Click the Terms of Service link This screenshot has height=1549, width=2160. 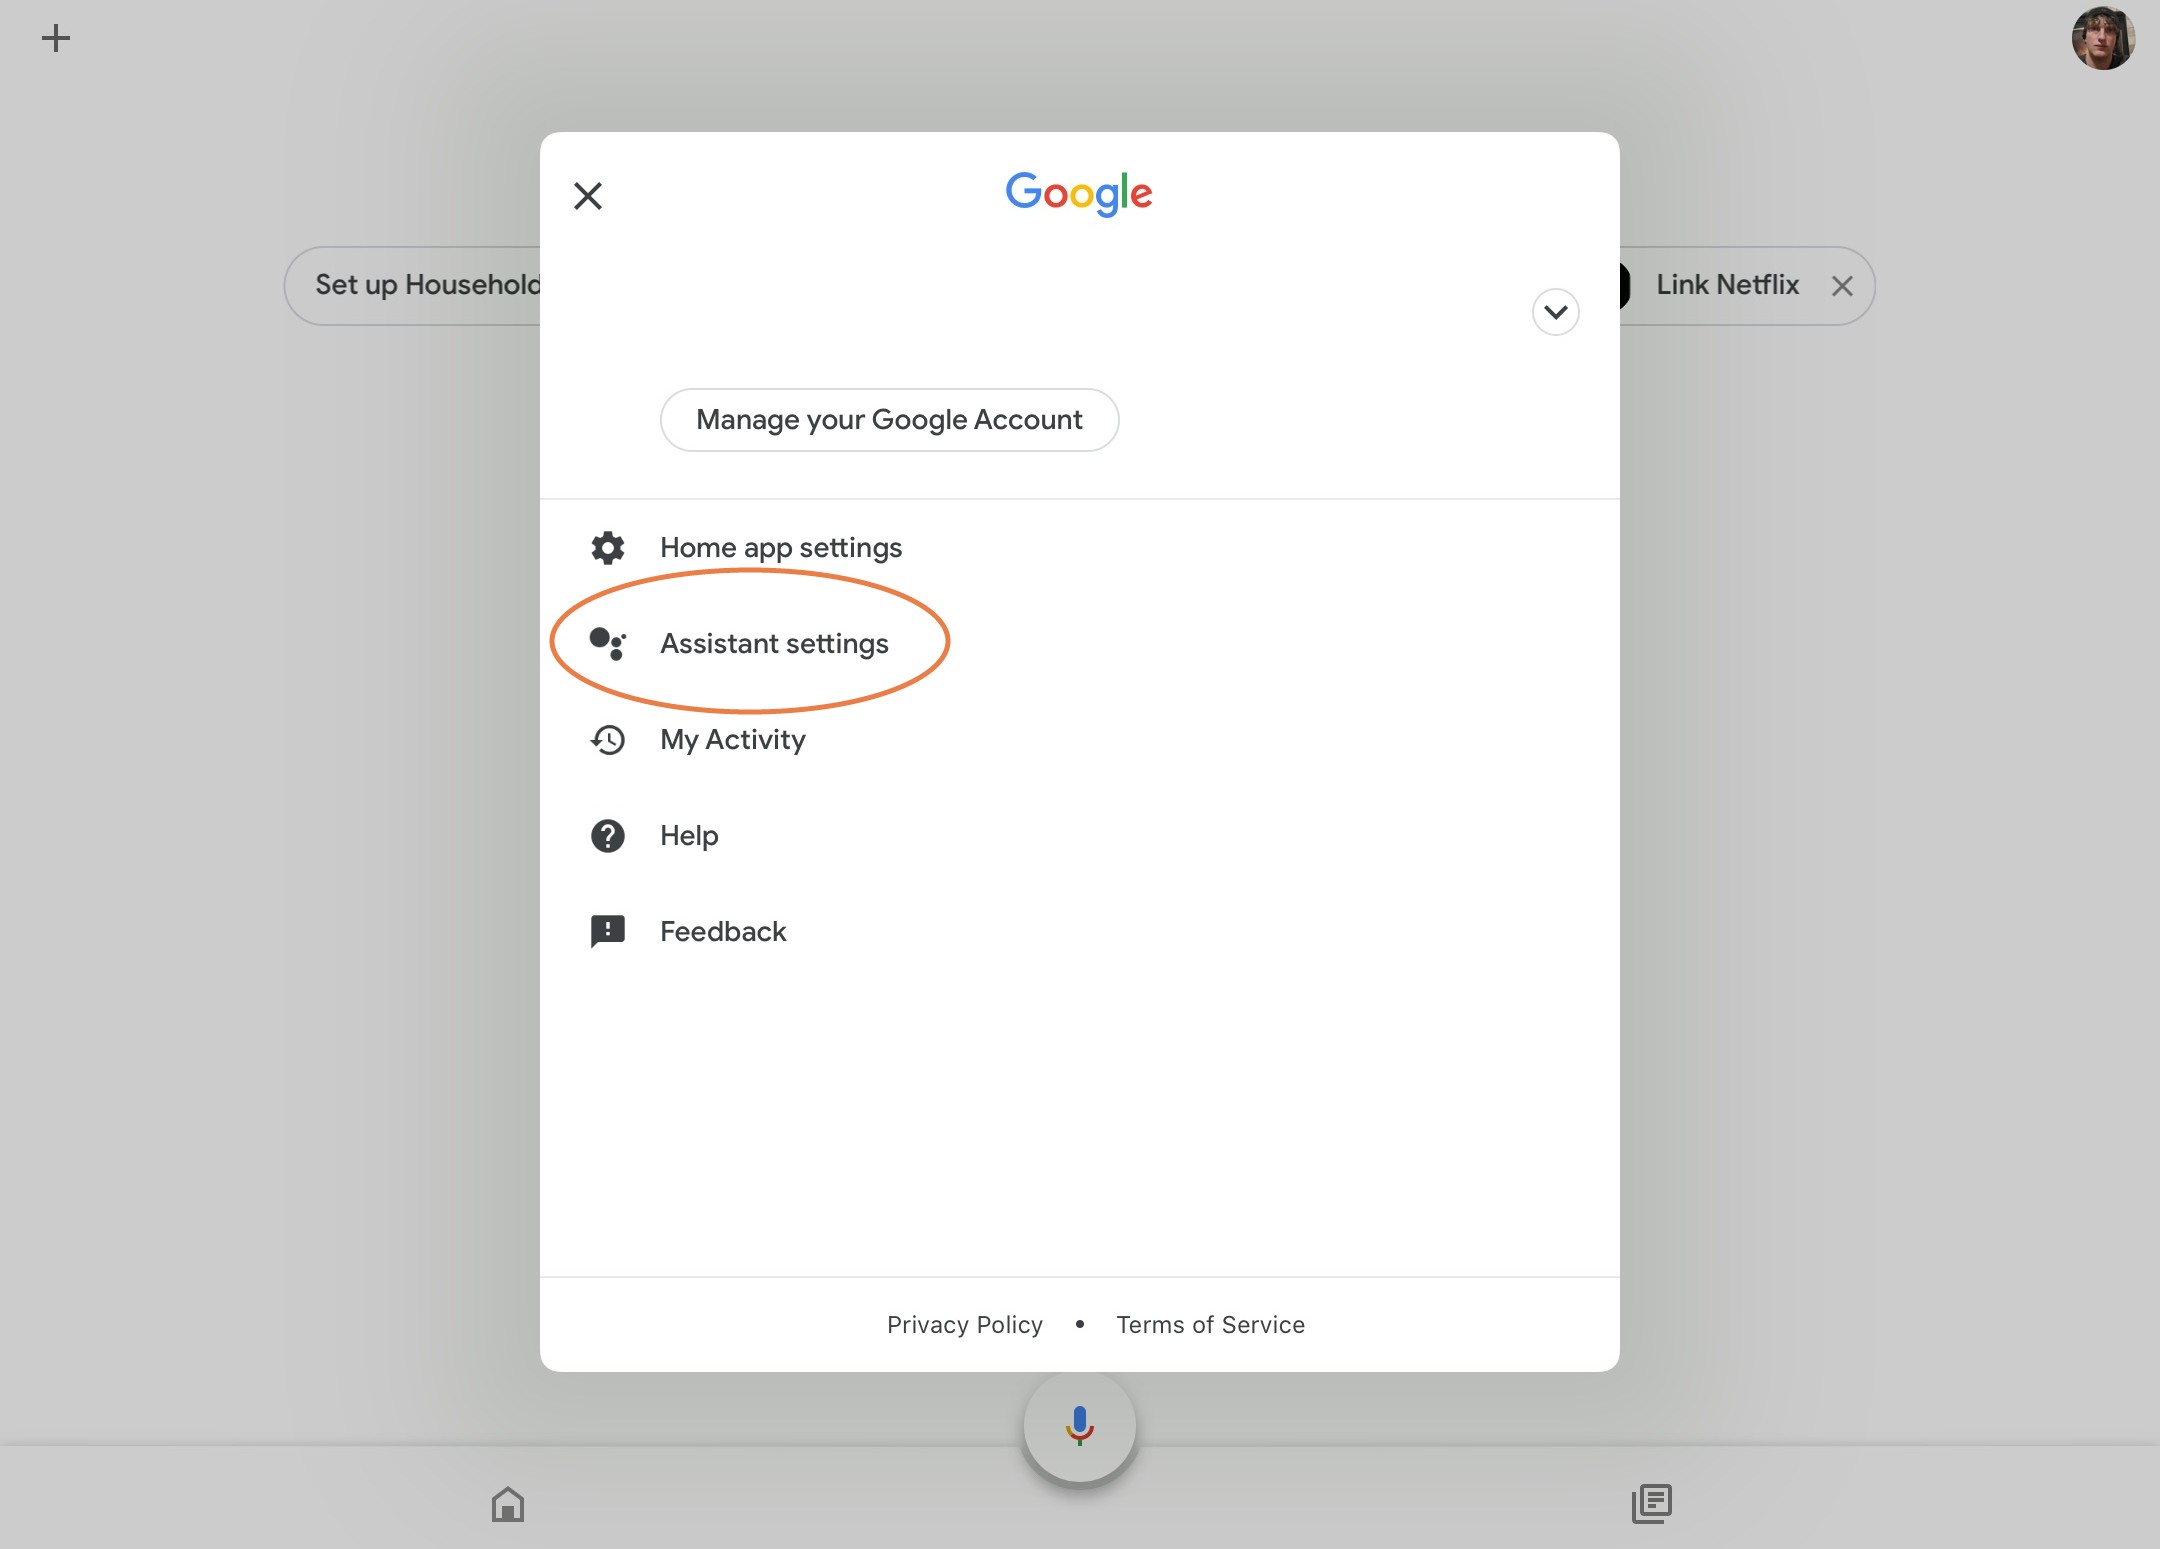pyautogui.click(x=1210, y=1324)
